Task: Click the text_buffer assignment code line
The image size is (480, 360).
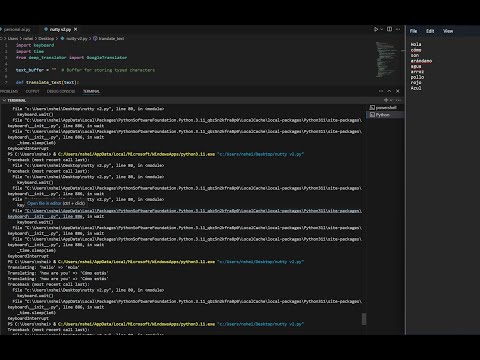Action: click(85, 70)
